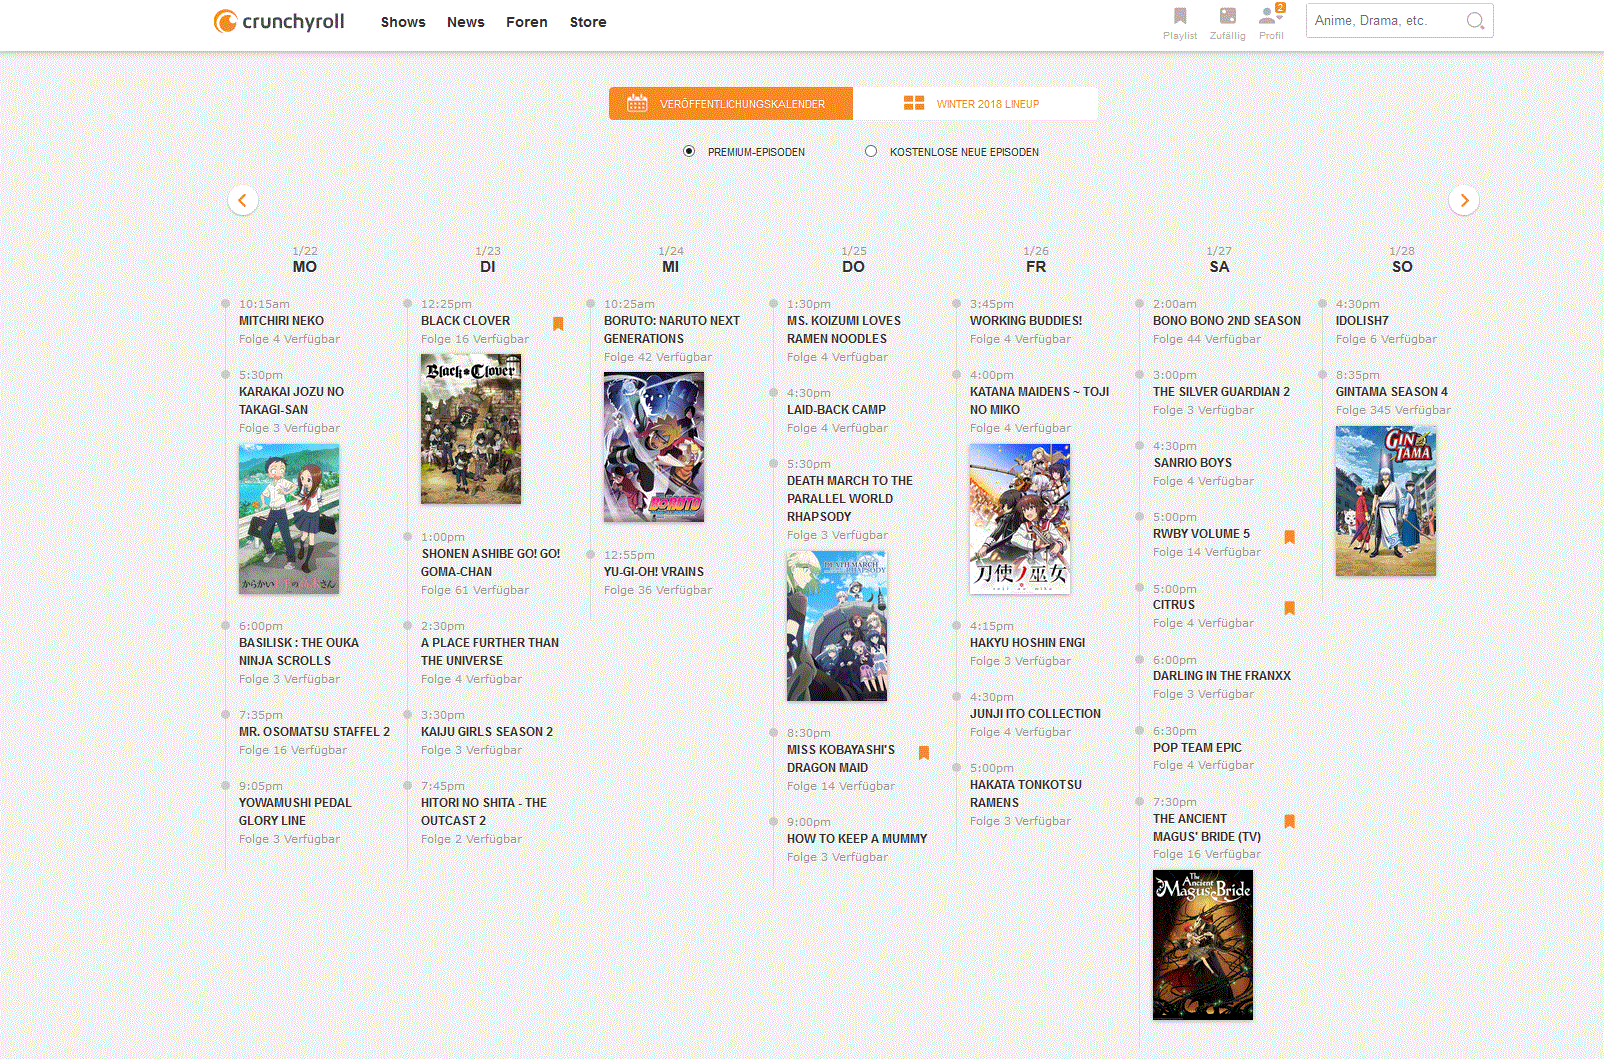The width and height of the screenshot is (1604, 1059).
Task: Toggle bookmark for The Ancient Magus' Bride
Action: click(1290, 821)
